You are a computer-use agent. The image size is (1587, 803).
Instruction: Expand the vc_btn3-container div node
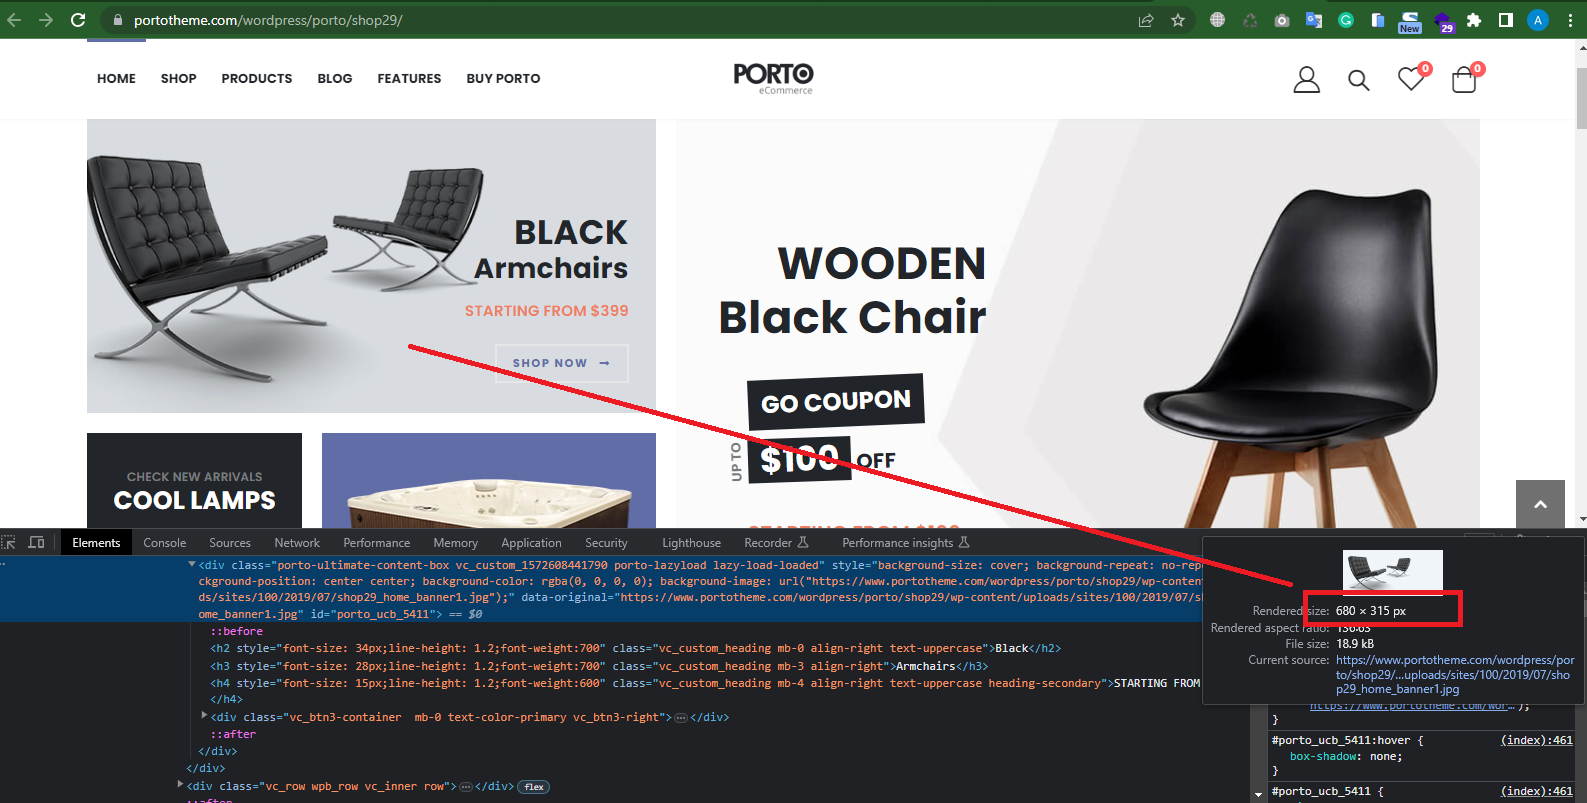(204, 716)
